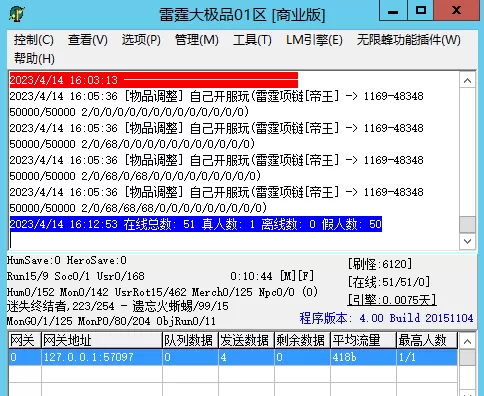Click the 网关 column header
484x396 pixels.
25,340
